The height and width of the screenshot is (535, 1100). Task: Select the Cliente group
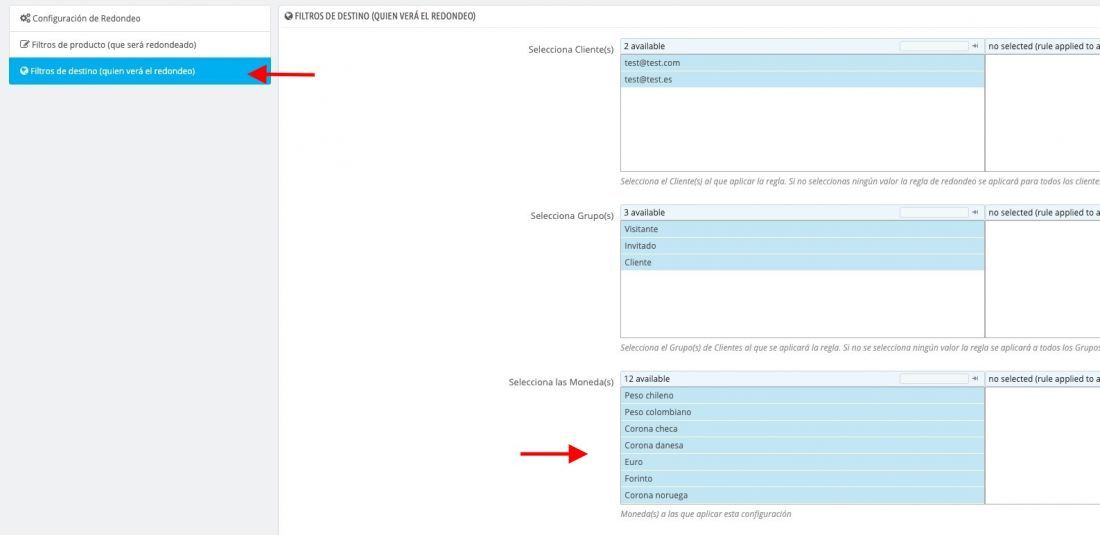point(803,262)
